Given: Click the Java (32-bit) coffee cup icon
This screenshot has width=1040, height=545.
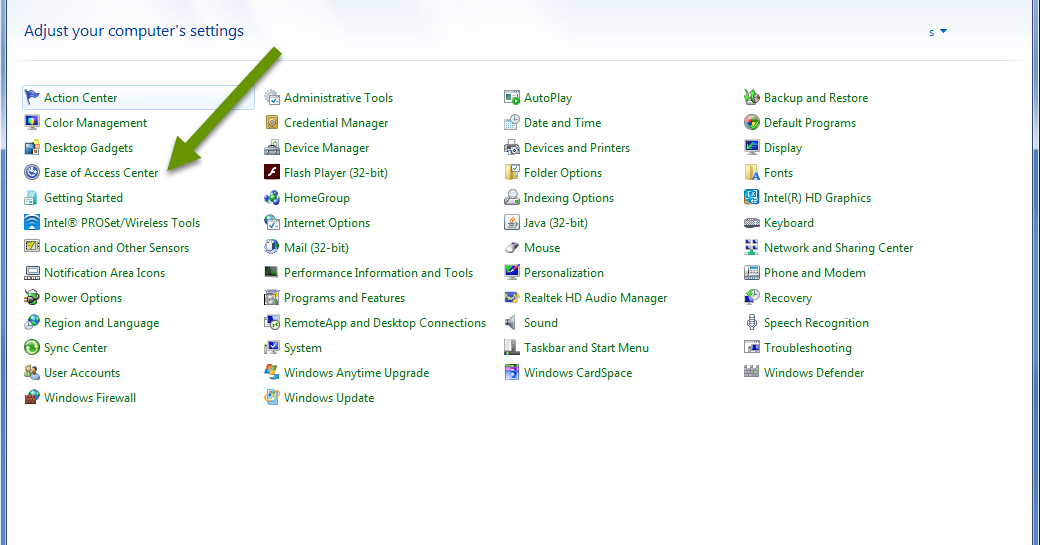Looking at the screenshot, I should point(512,223).
